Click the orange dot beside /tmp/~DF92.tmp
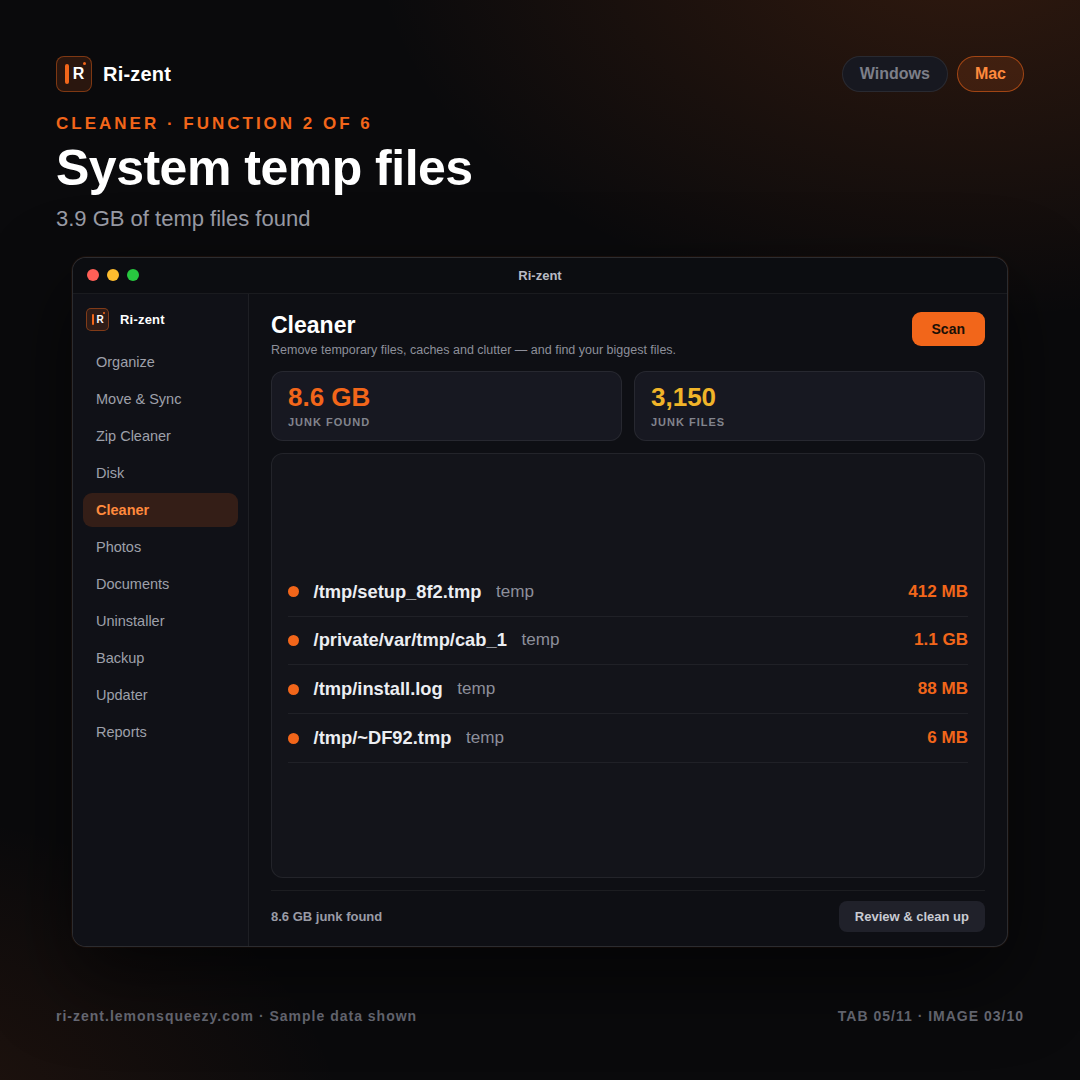The width and height of the screenshot is (1080, 1080). pyautogui.click(x=293, y=738)
